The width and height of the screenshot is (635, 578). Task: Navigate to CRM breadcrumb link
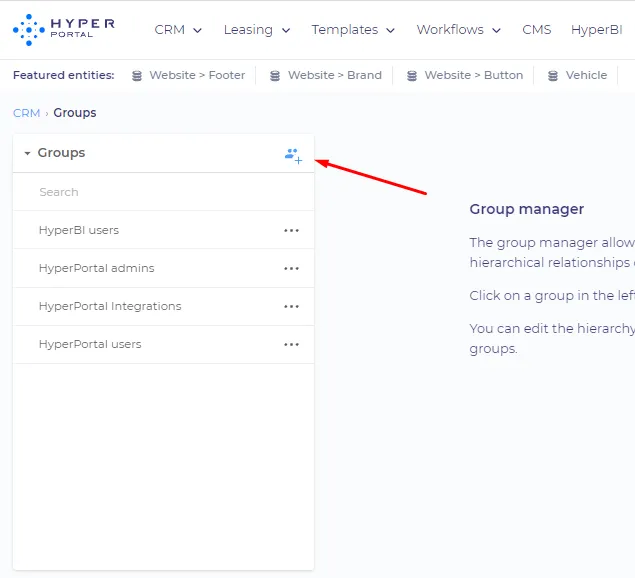(26, 113)
